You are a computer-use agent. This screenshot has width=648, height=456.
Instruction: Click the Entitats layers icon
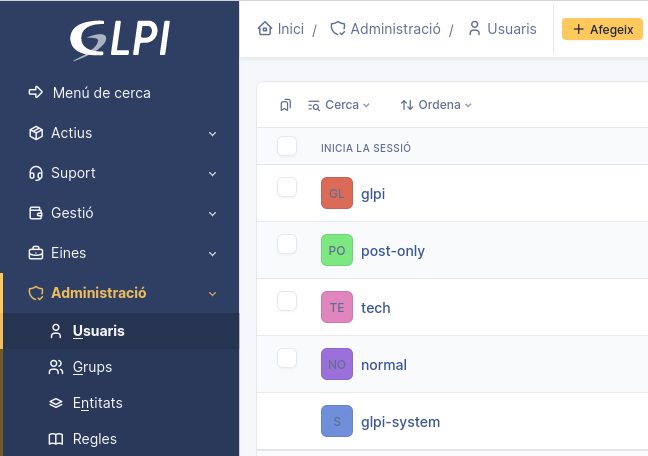[x=56, y=403]
